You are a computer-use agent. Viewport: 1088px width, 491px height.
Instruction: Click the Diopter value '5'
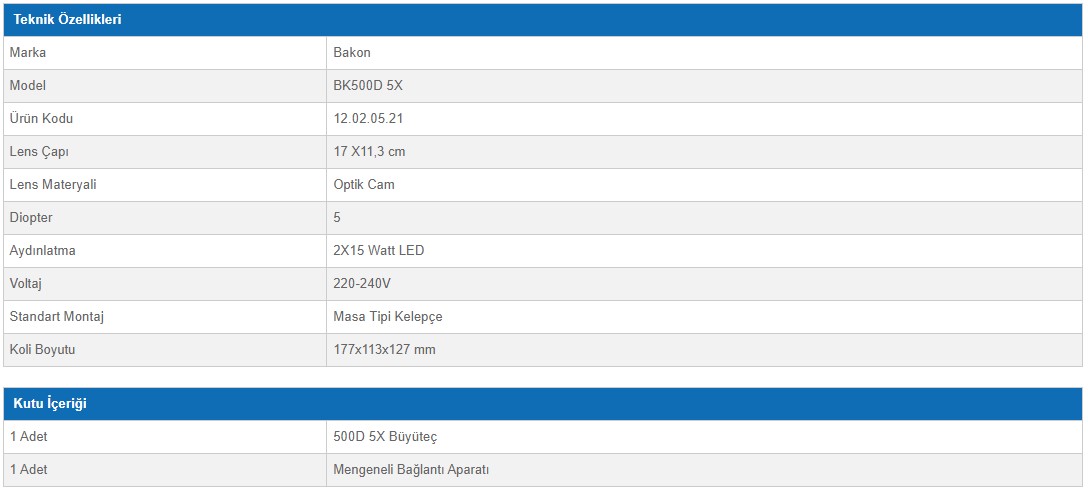click(337, 218)
